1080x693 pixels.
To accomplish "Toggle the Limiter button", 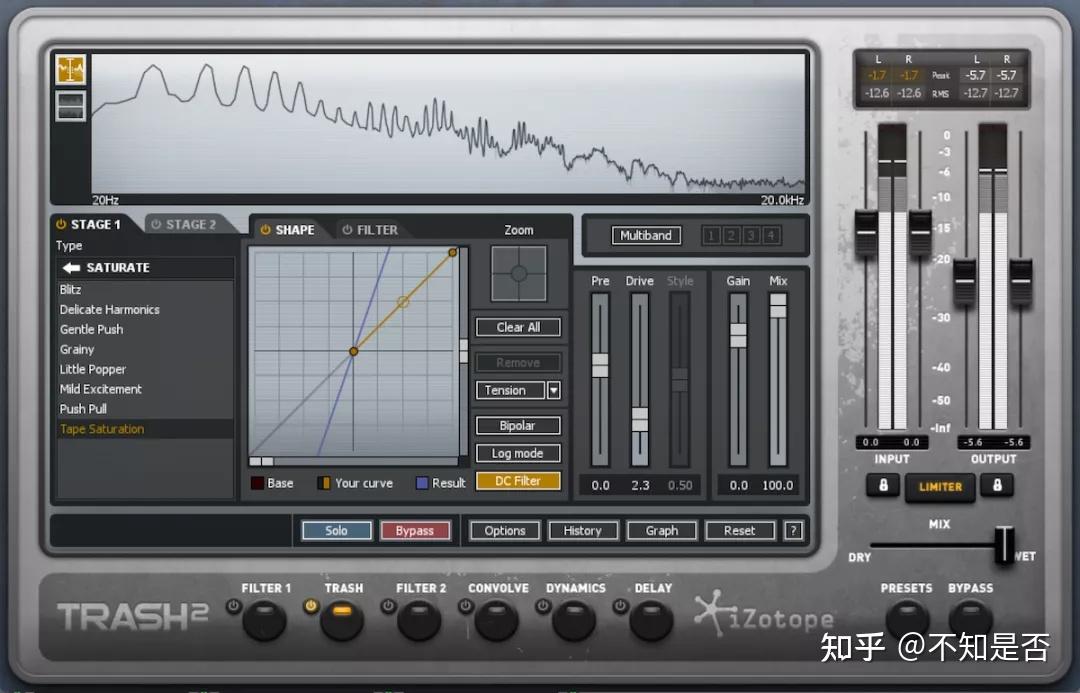I will coord(940,487).
